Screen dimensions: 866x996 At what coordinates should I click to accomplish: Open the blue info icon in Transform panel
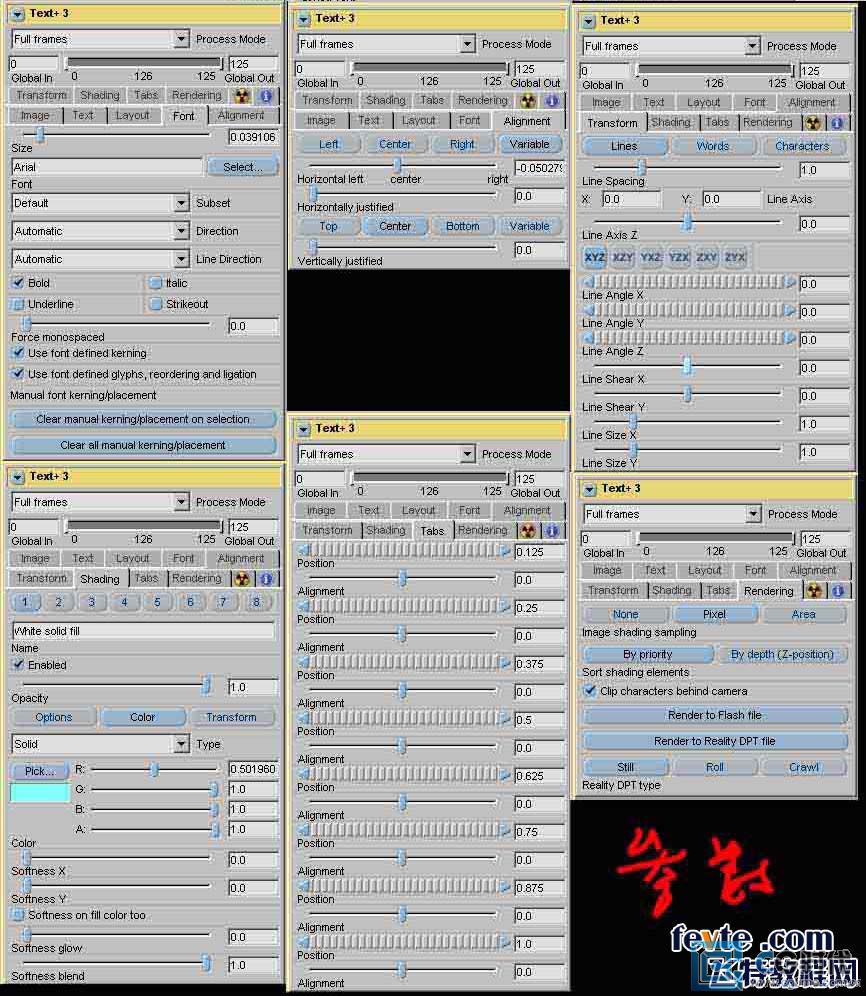point(837,122)
